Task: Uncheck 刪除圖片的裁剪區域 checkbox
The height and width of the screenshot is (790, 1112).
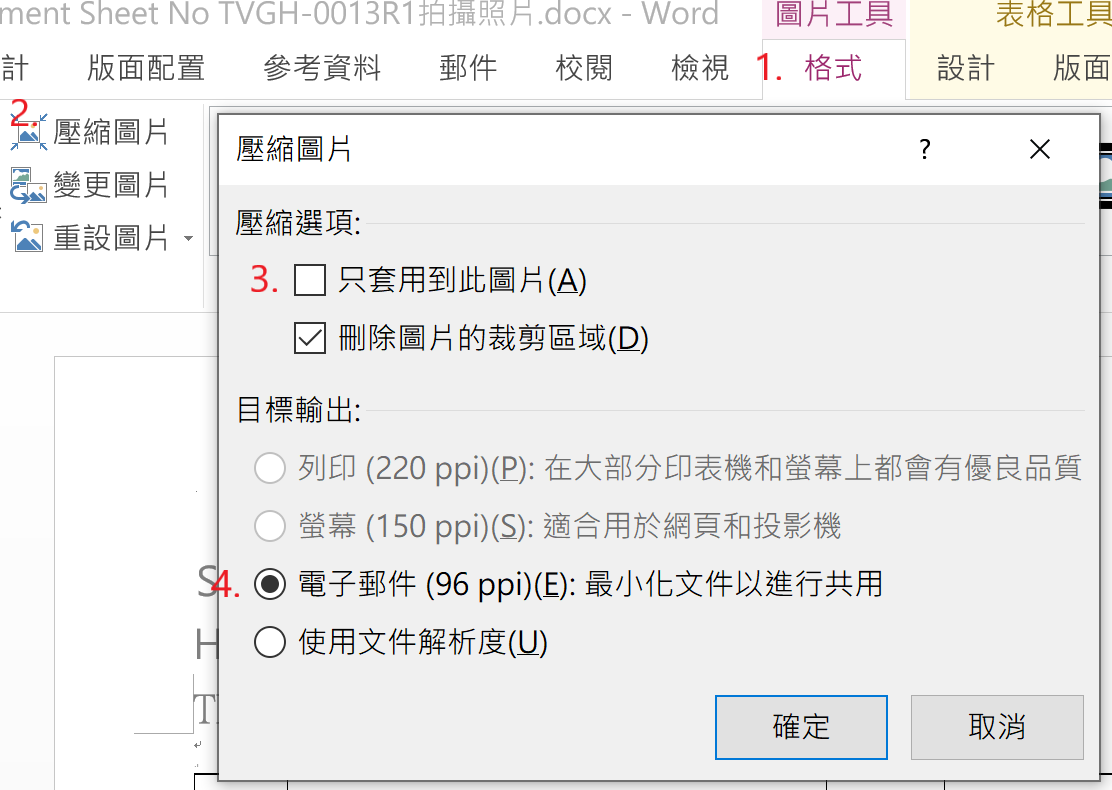Action: [x=310, y=338]
